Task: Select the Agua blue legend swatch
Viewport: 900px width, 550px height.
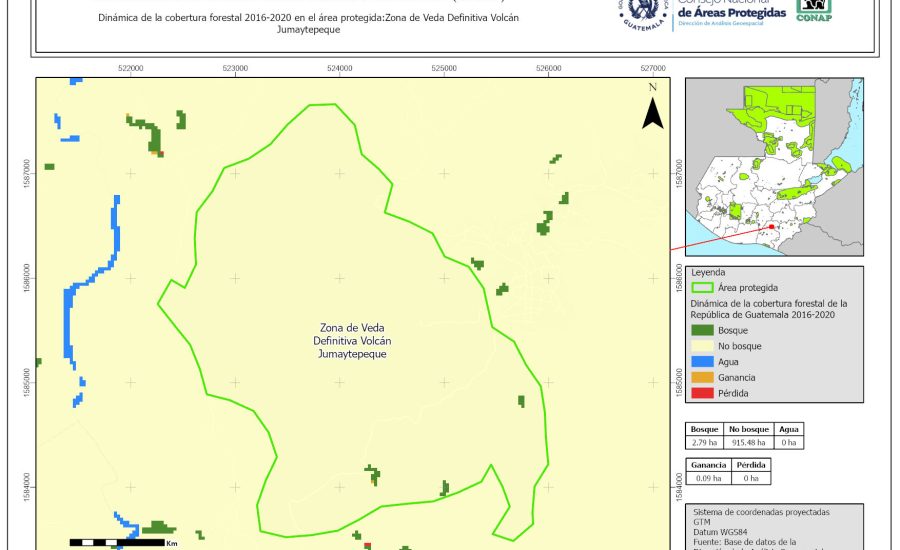Action: pyautogui.click(x=703, y=361)
